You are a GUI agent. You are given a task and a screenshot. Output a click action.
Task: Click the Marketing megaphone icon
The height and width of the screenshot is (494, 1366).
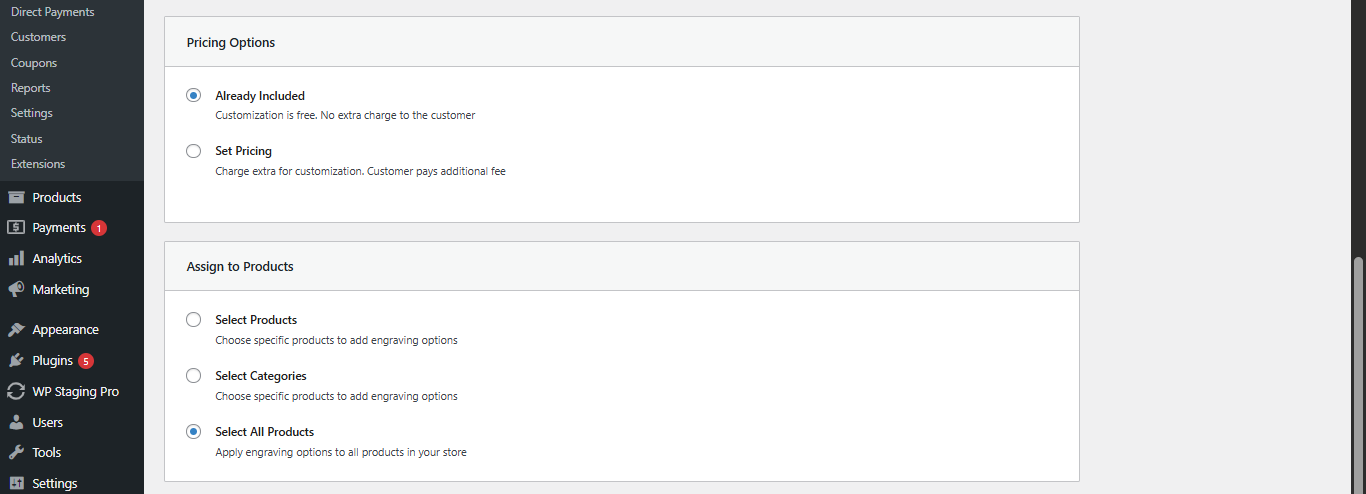[16, 289]
